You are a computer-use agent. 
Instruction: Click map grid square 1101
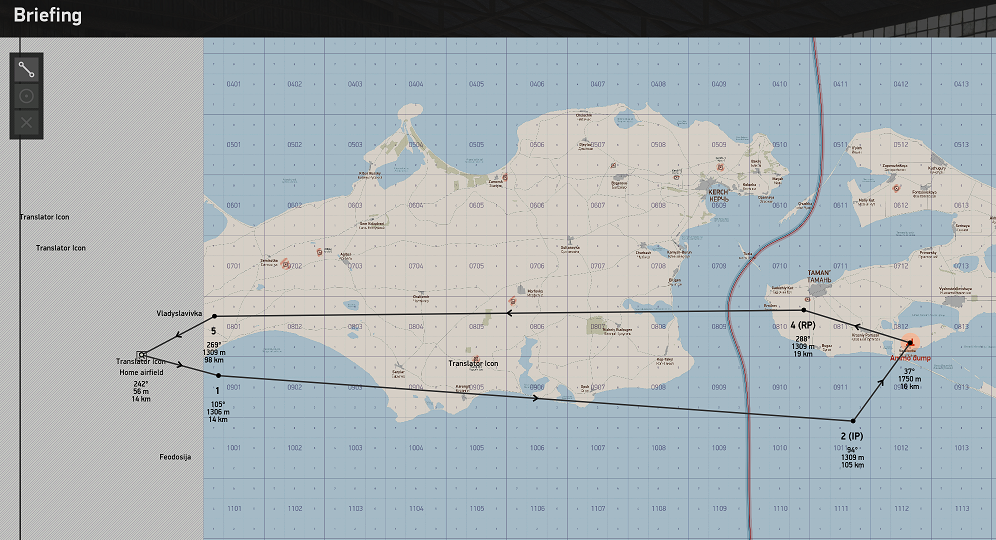tap(233, 509)
